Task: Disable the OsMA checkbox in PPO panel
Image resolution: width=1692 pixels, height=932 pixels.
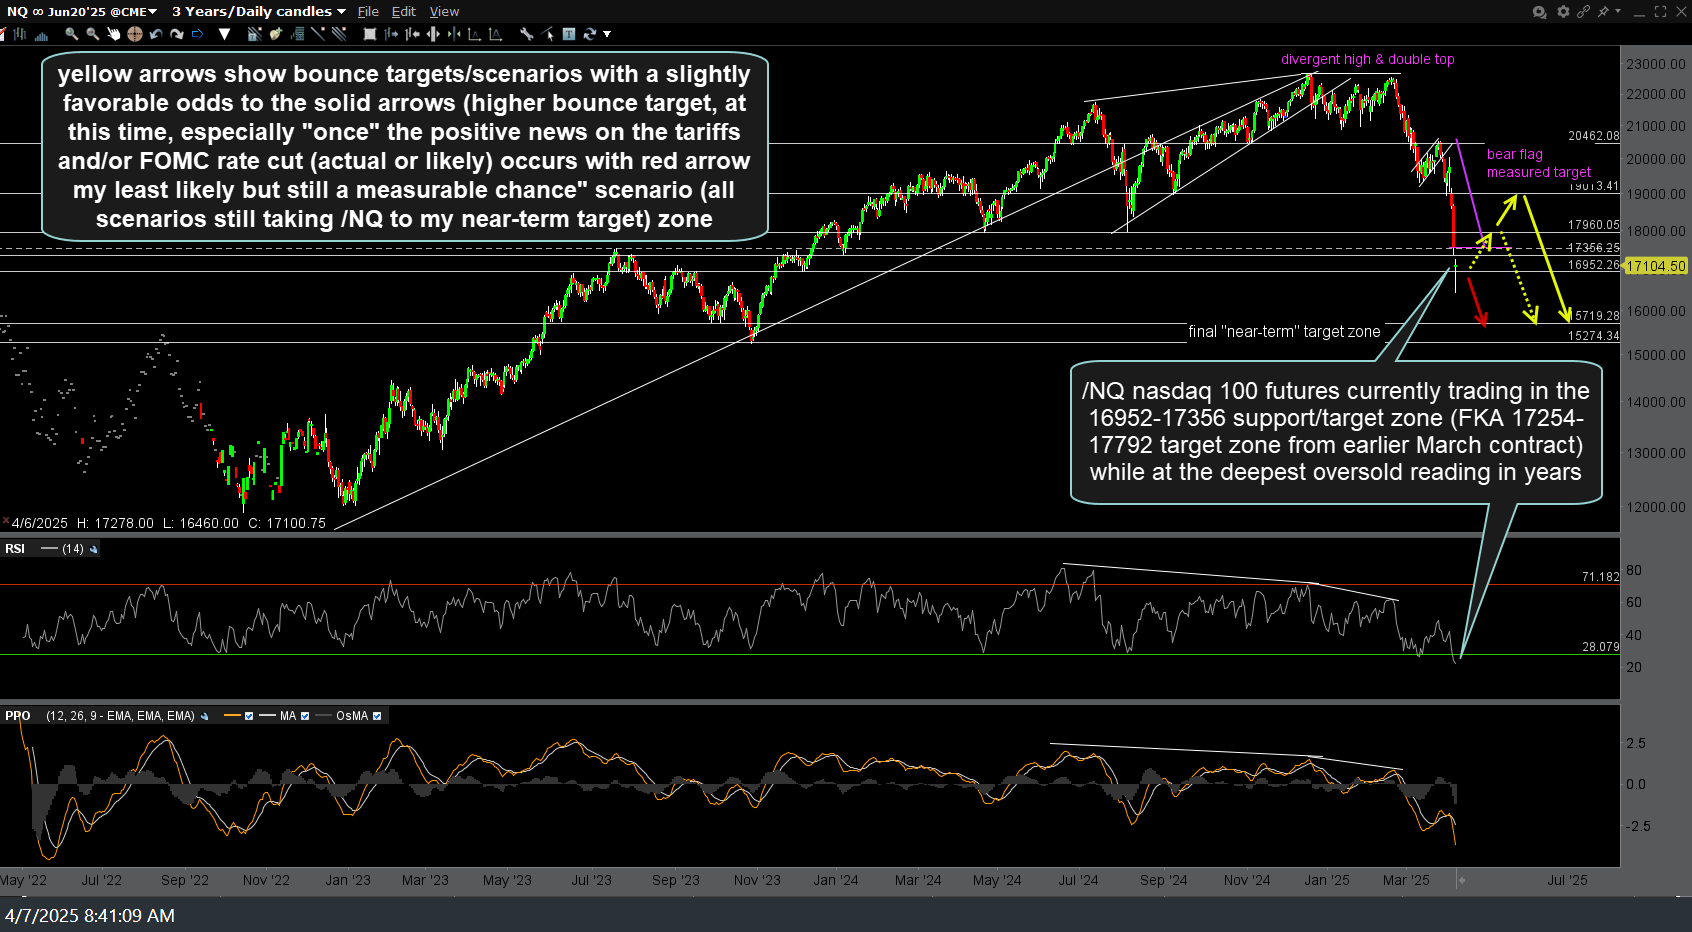Action: (x=377, y=715)
